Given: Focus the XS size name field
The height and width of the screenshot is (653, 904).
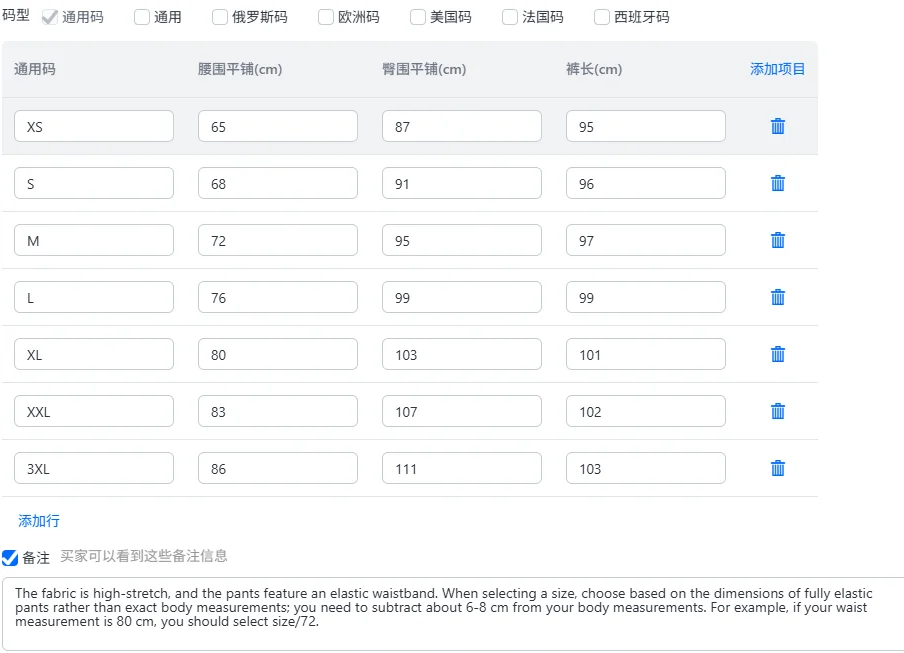Looking at the screenshot, I should pos(94,126).
